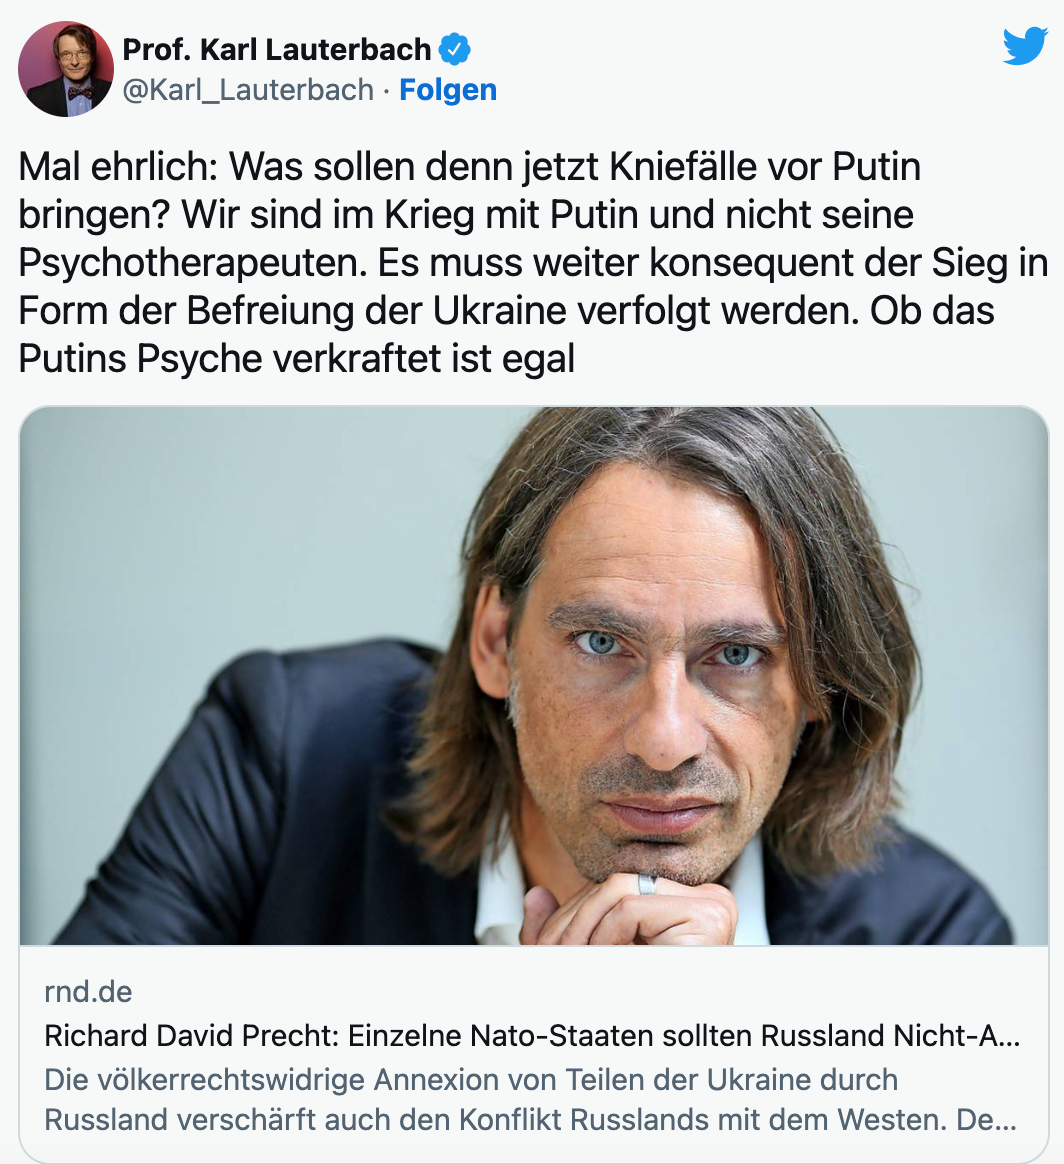Open the 'Richard David Precht: Einzelne Nato-Staaten' headline
This screenshot has height=1164, width=1064.
(x=532, y=1036)
